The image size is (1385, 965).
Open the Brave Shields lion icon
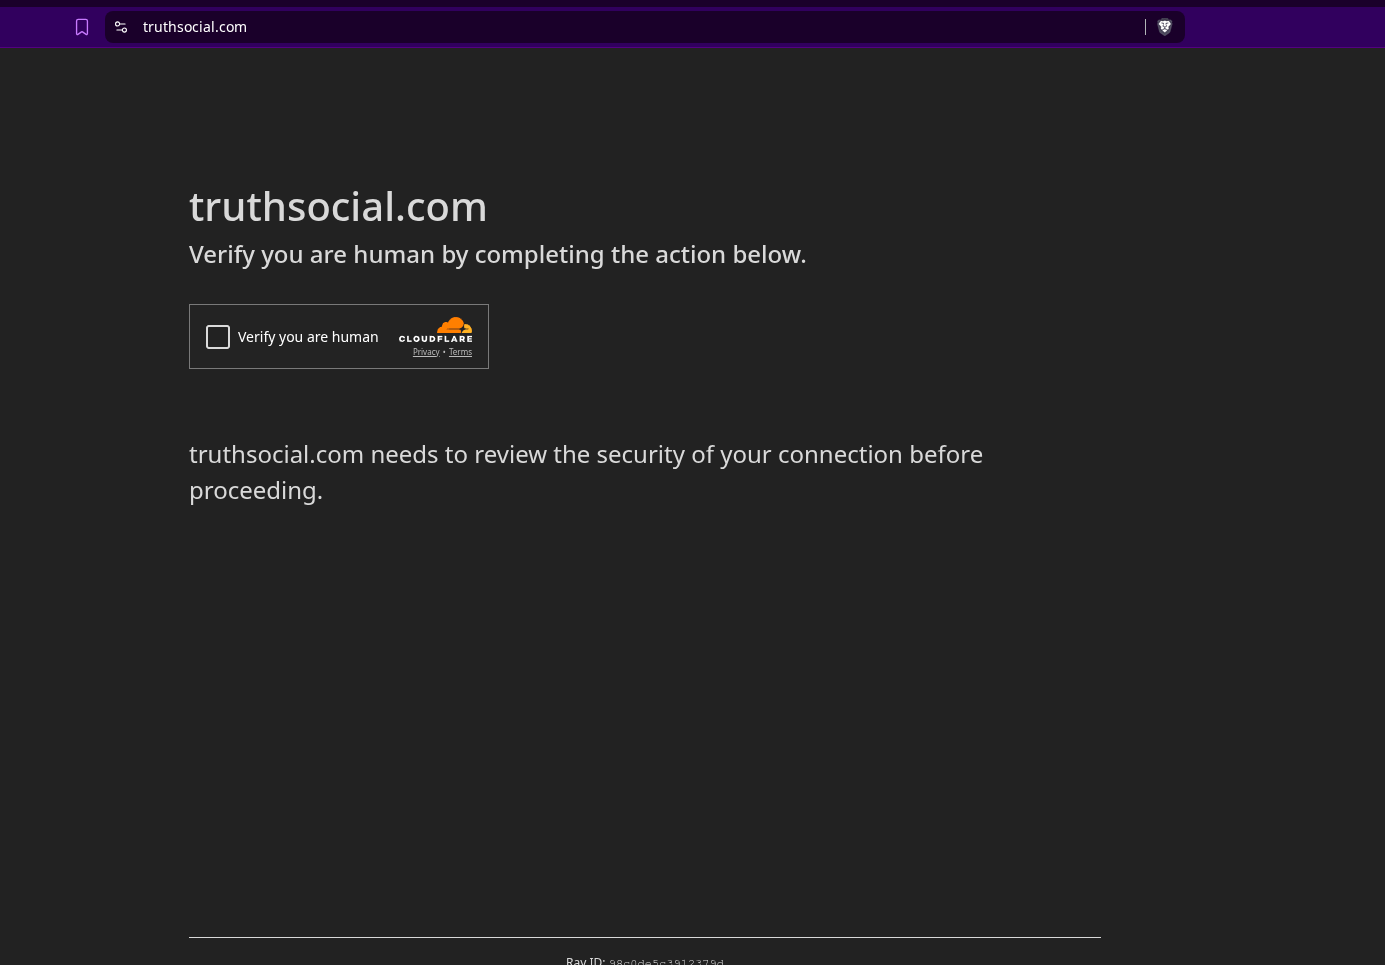(x=1164, y=27)
